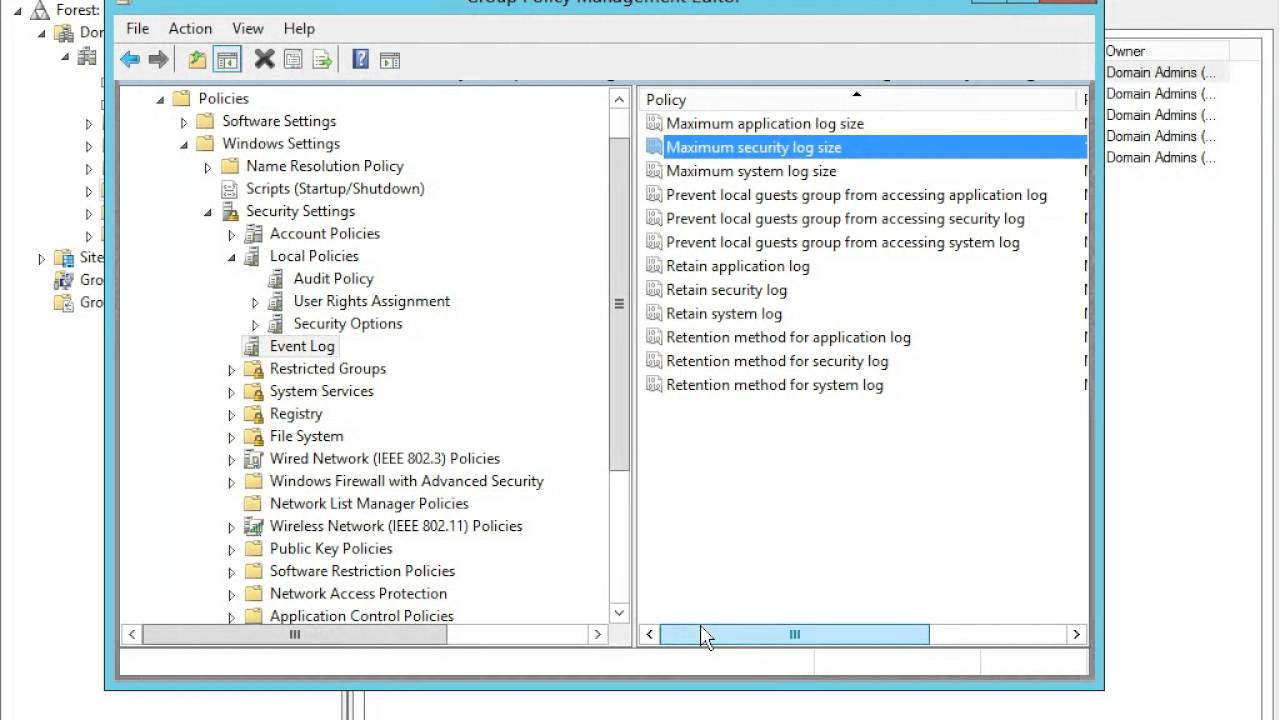Click up arrow of tree pane vertical scrollbar

(x=619, y=98)
